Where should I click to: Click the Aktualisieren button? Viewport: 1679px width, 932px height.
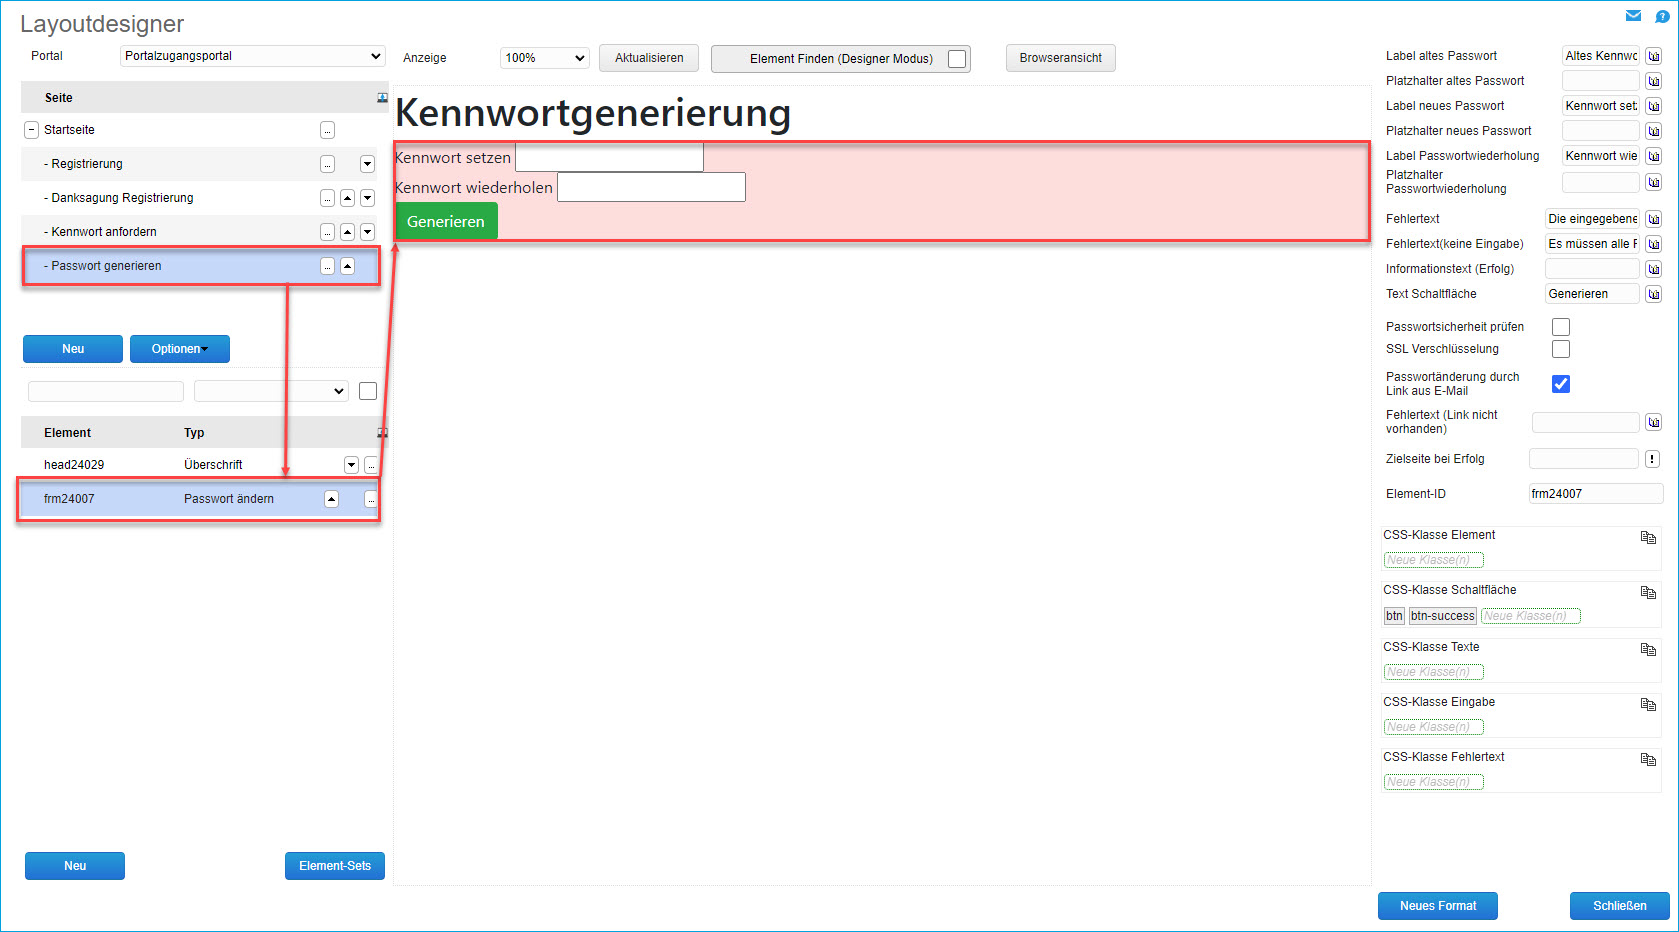649,58
